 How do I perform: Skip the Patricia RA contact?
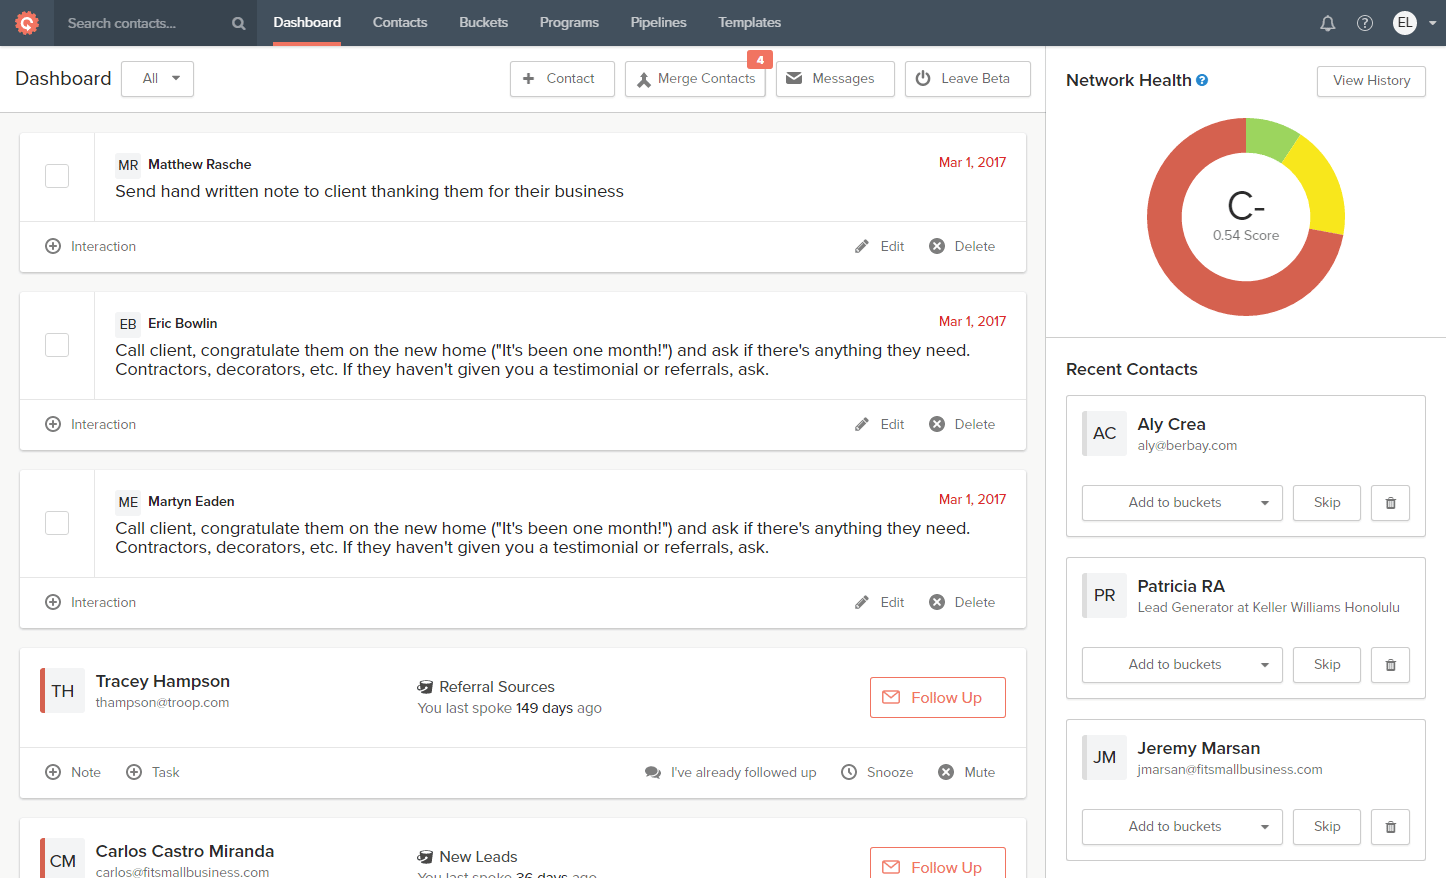point(1327,665)
